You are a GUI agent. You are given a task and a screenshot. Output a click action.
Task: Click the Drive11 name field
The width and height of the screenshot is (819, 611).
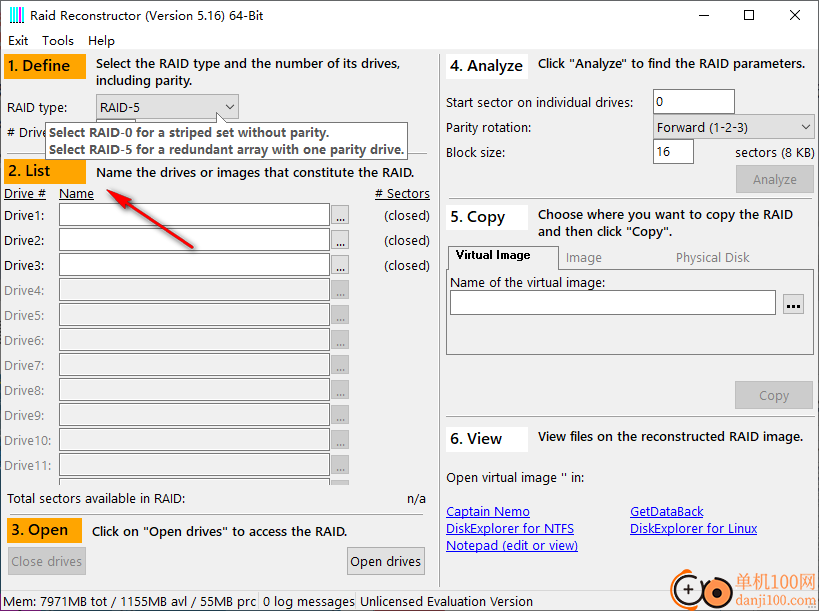tap(194, 465)
